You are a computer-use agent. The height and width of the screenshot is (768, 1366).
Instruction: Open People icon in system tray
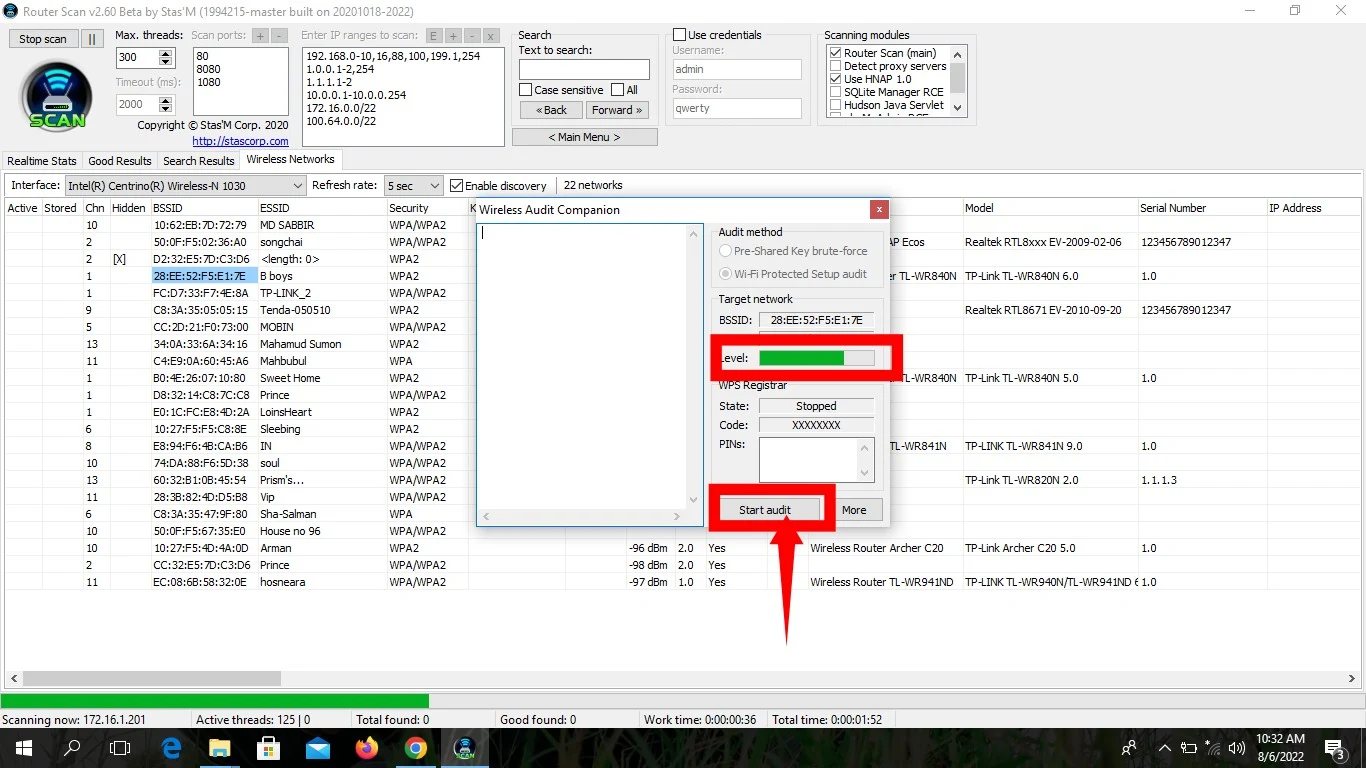click(x=1129, y=748)
